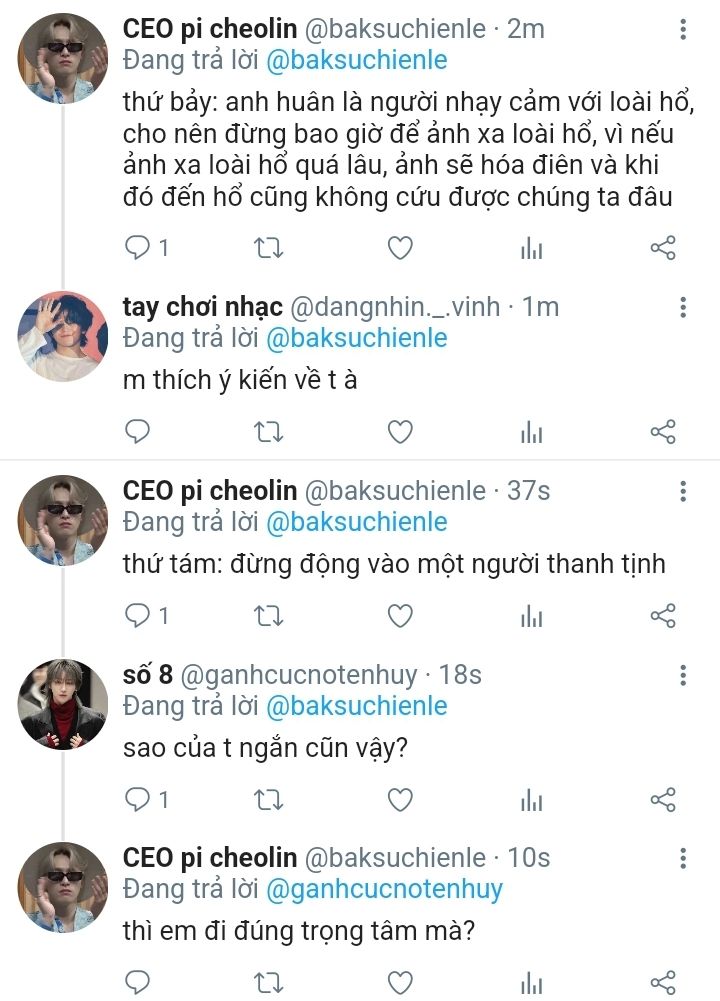Image resolution: width=720 pixels, height=1001 pixels.
Task: Like the 'thứ tám: đừng động' tweet
Action: click(400, 615)
